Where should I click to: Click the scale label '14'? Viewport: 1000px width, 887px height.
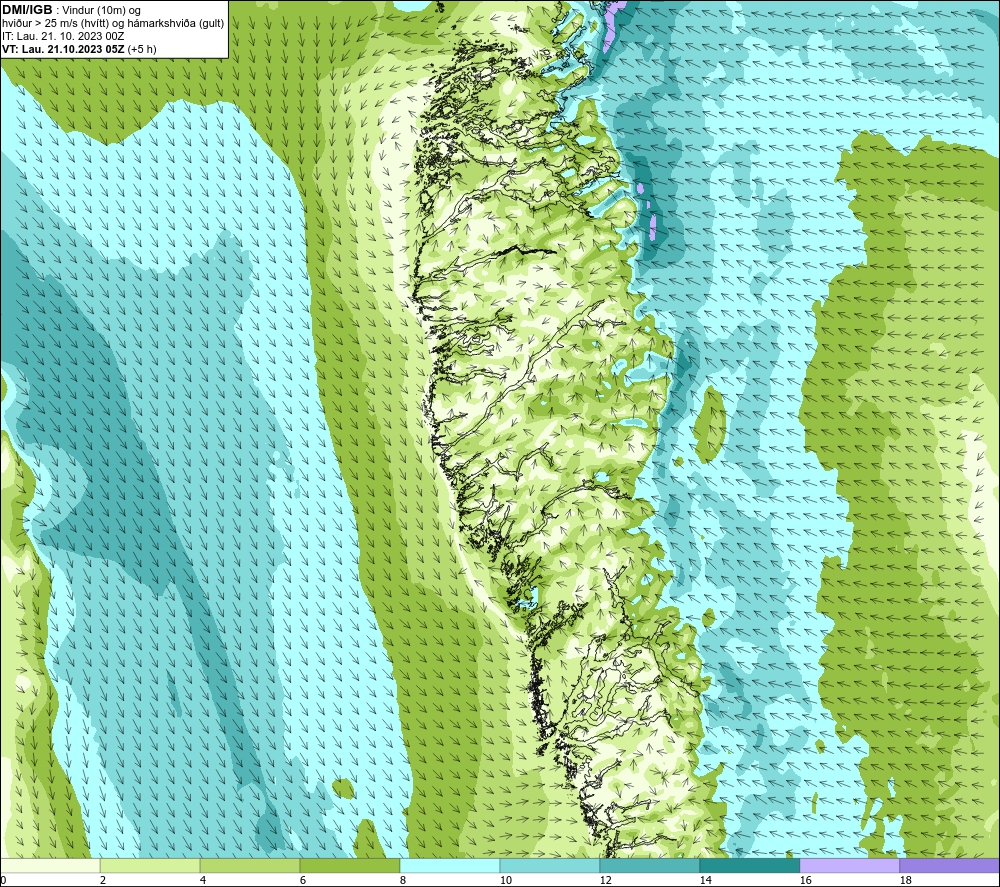click(705, 881)
